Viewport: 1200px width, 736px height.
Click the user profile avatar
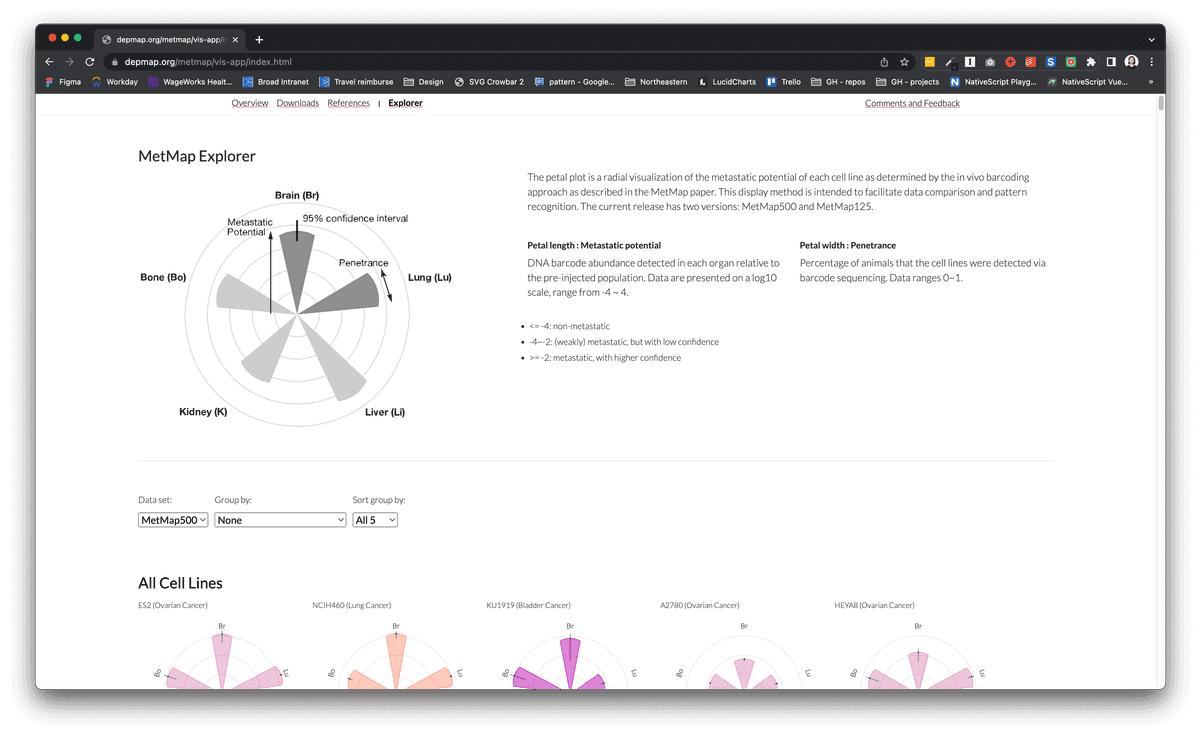click(x=1132, y=62)
